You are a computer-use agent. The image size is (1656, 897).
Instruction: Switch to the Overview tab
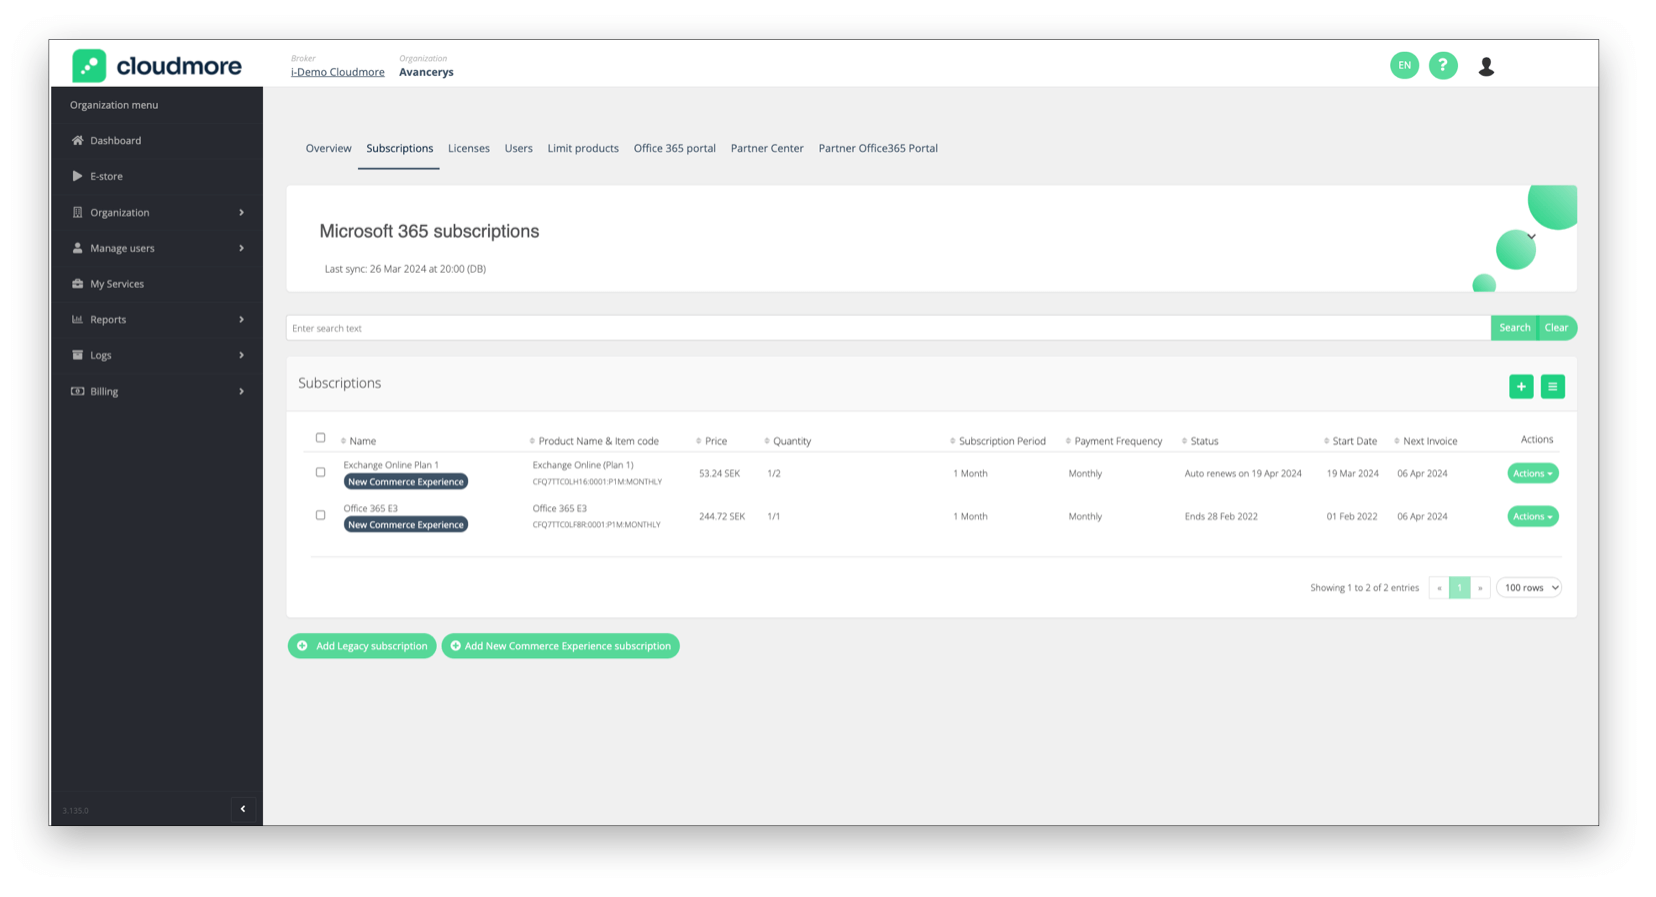point(328,148)
